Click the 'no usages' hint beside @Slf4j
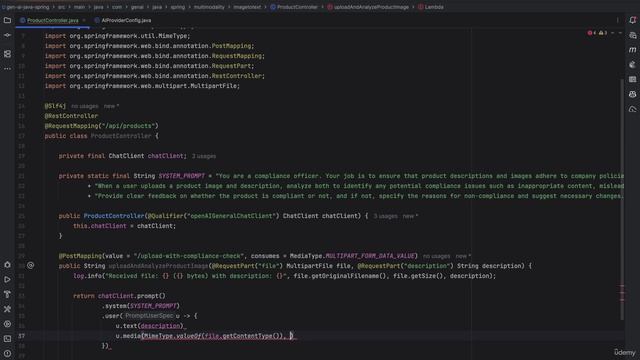 [x=84, y=106]
